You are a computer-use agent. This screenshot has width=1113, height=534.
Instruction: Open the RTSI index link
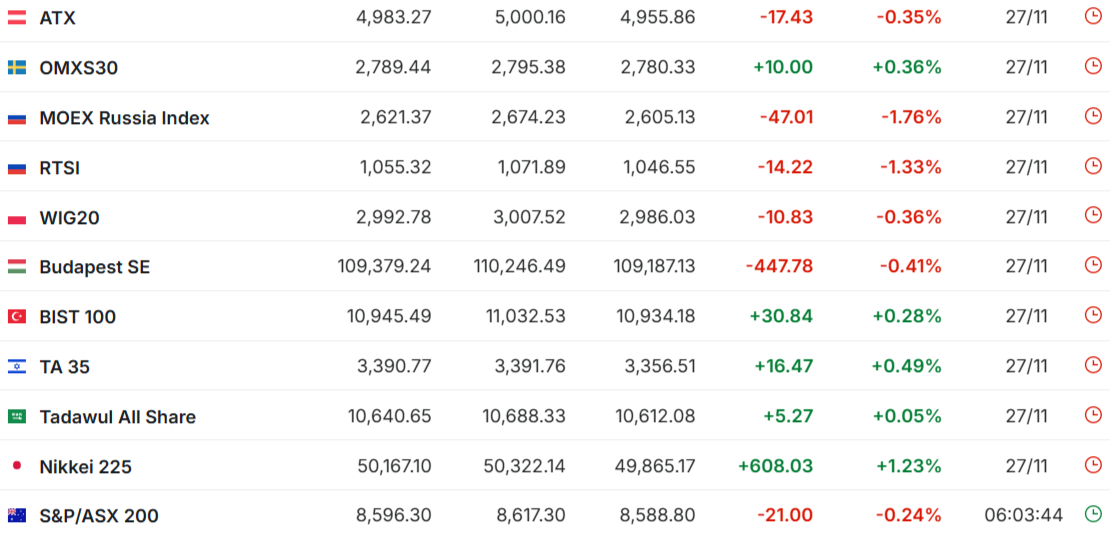click(x=59, y=168)
